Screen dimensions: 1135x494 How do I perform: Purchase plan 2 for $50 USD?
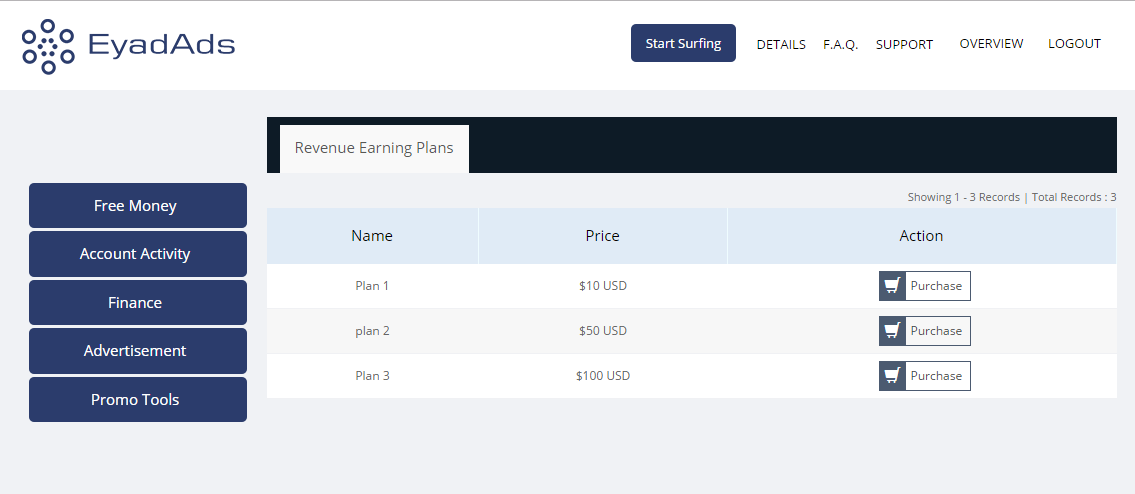924,331
